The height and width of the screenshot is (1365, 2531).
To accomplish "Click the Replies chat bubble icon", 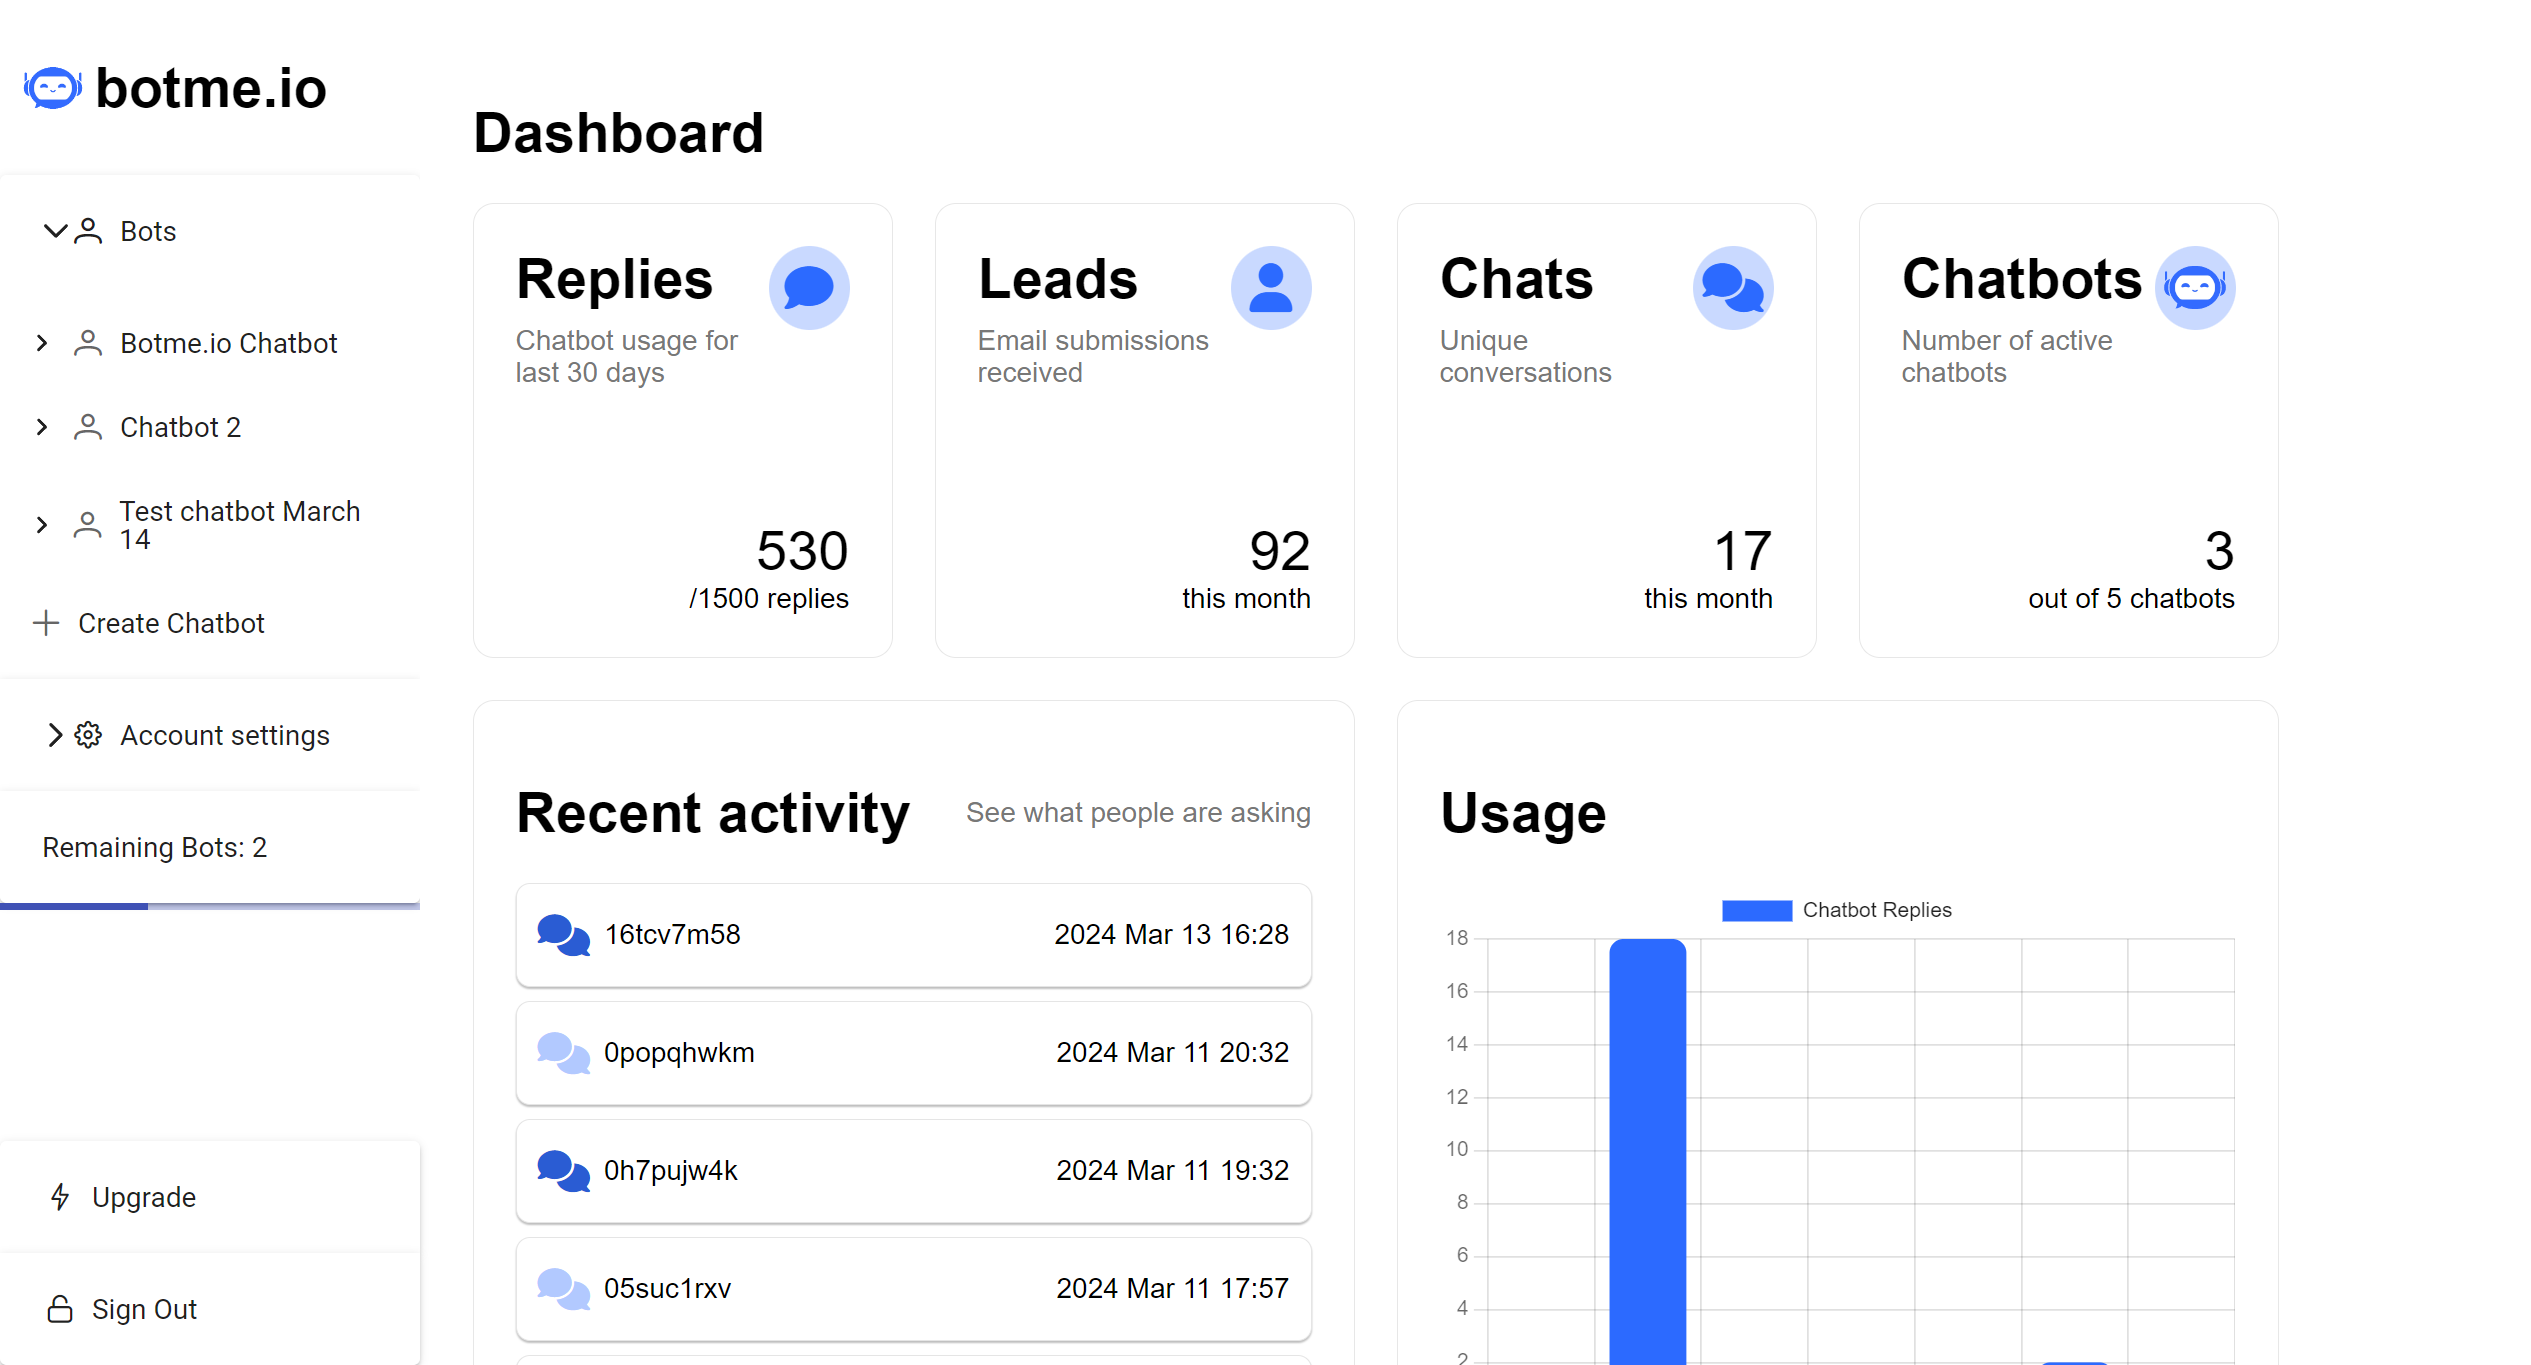I will click(x=808, y=288).
